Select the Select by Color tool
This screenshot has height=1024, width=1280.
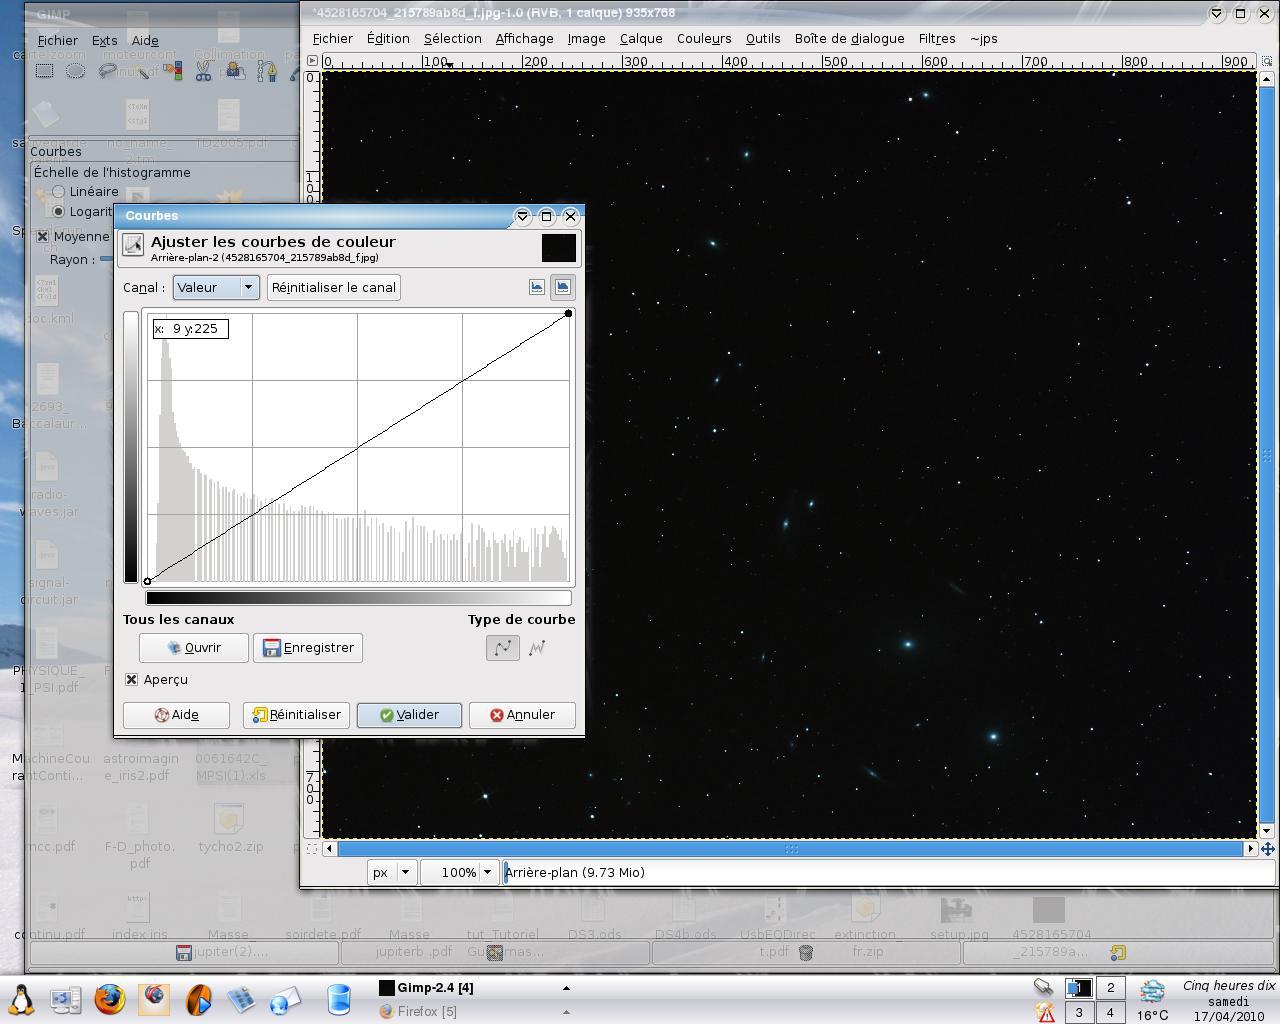tap(172, 71)
